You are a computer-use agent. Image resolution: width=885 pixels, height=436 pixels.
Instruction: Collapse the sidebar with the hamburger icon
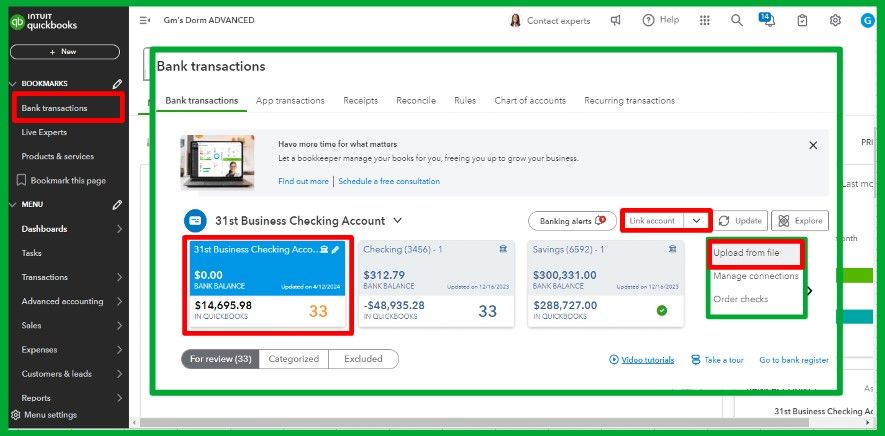point(144,20)
